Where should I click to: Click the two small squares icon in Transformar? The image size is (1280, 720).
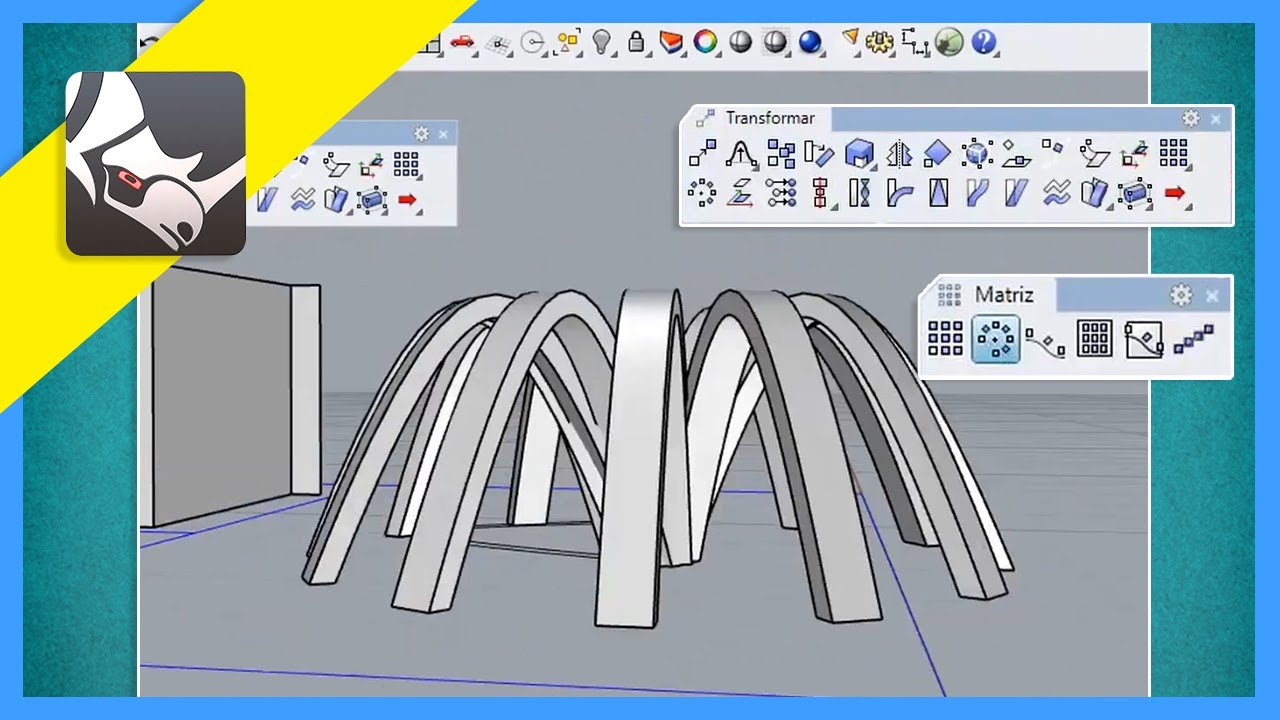tap(1053, 153)
